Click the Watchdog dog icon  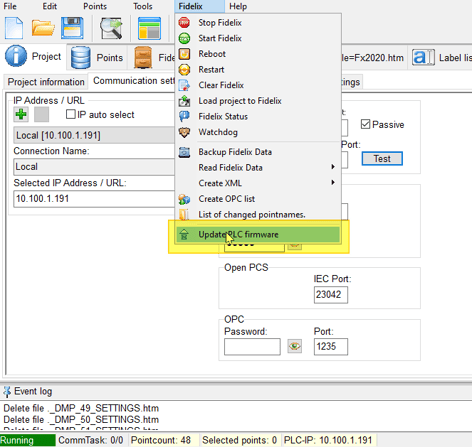click(x=184, y=132)
